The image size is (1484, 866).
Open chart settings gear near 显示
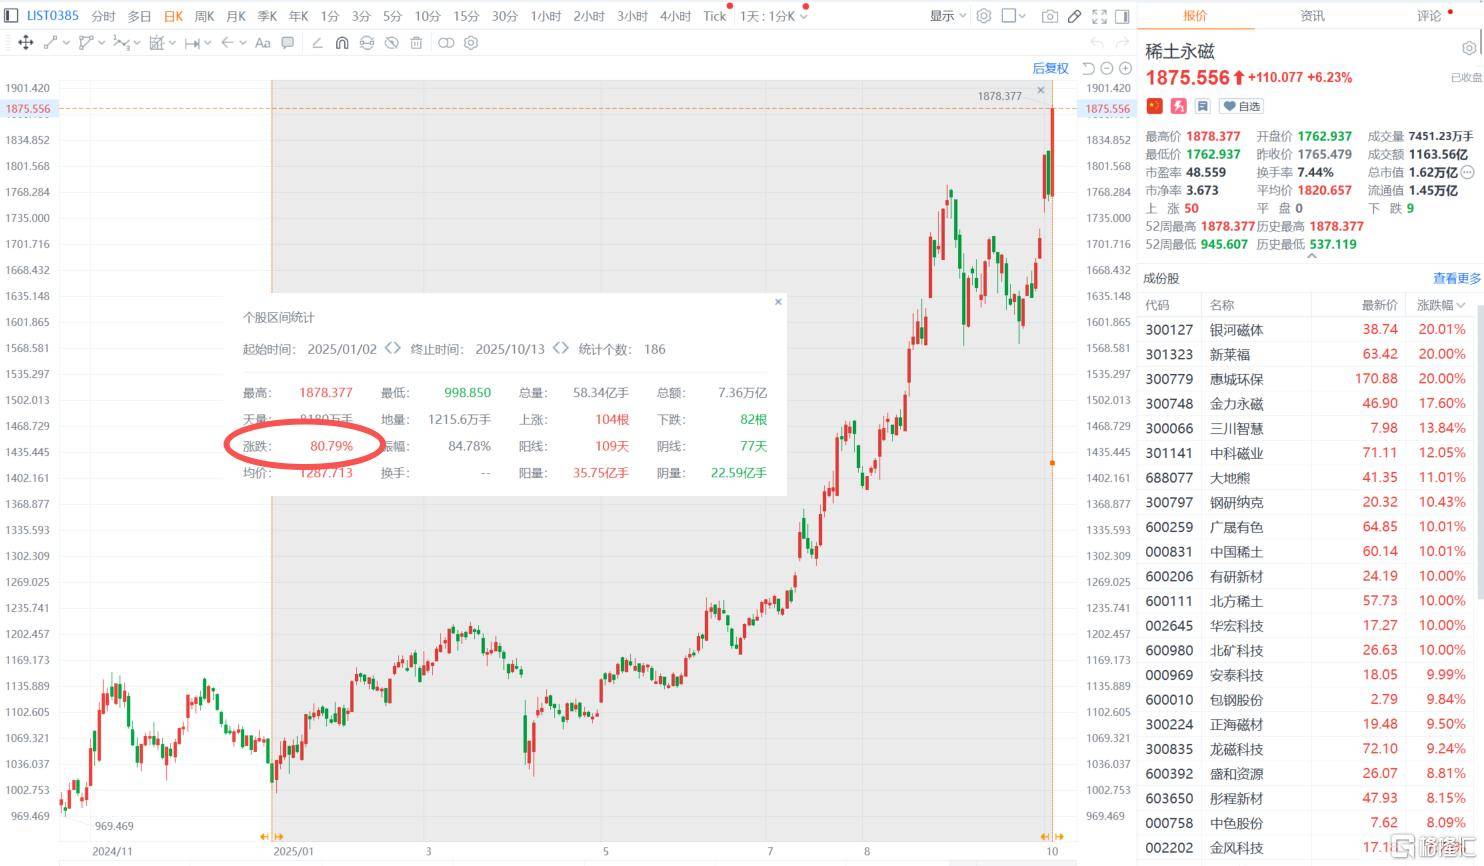[984, 16]
